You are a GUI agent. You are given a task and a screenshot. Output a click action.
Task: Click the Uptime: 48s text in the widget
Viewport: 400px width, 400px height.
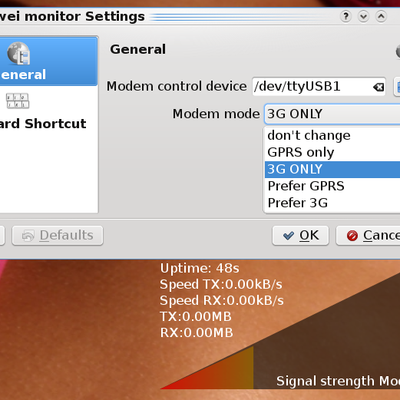tap(200, 268)
